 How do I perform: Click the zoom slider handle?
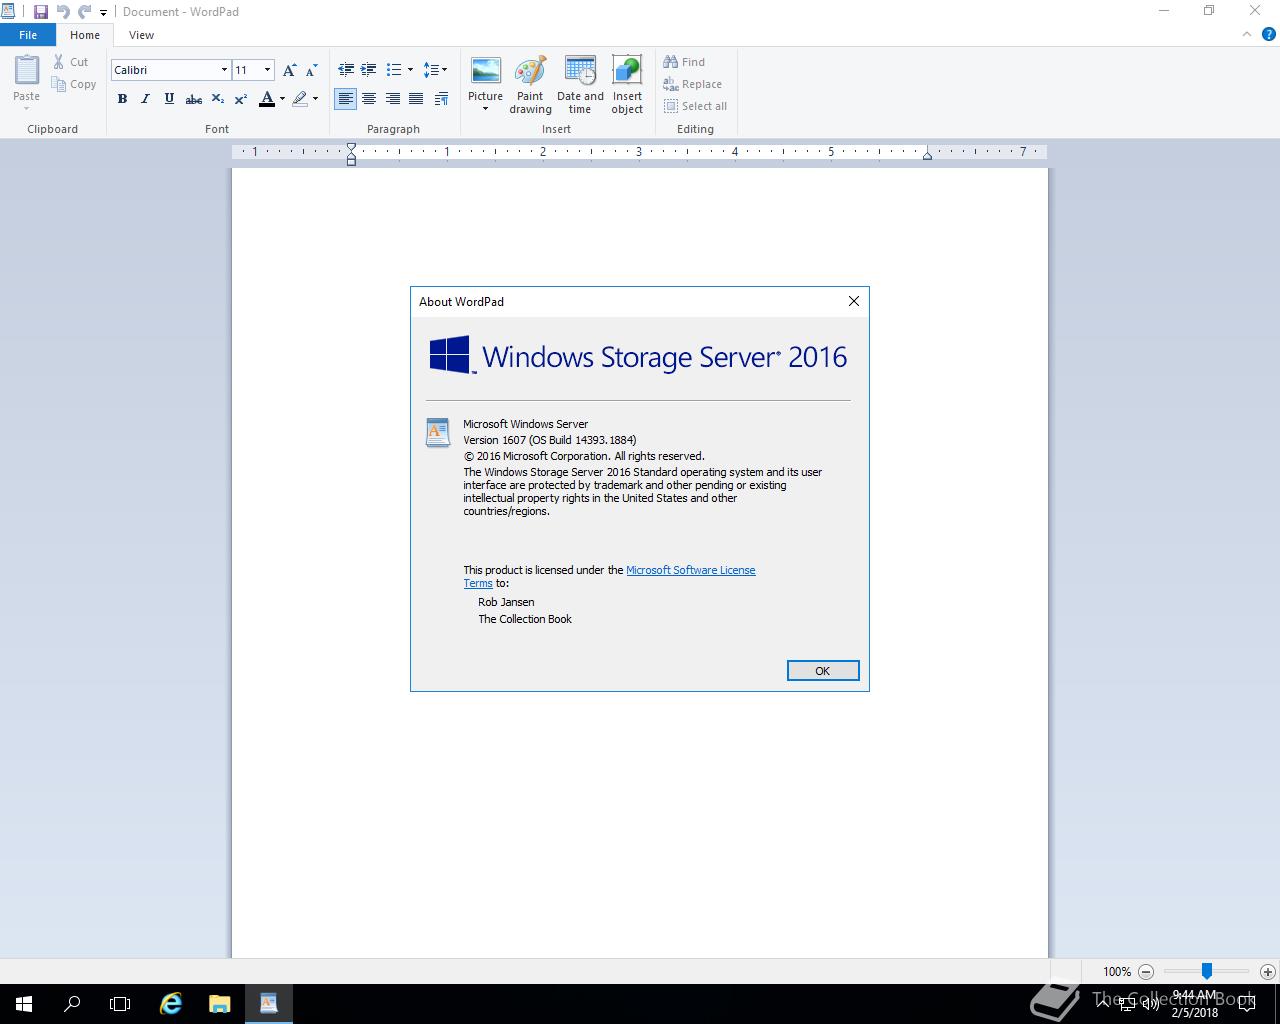click(x=1207, y=971)
